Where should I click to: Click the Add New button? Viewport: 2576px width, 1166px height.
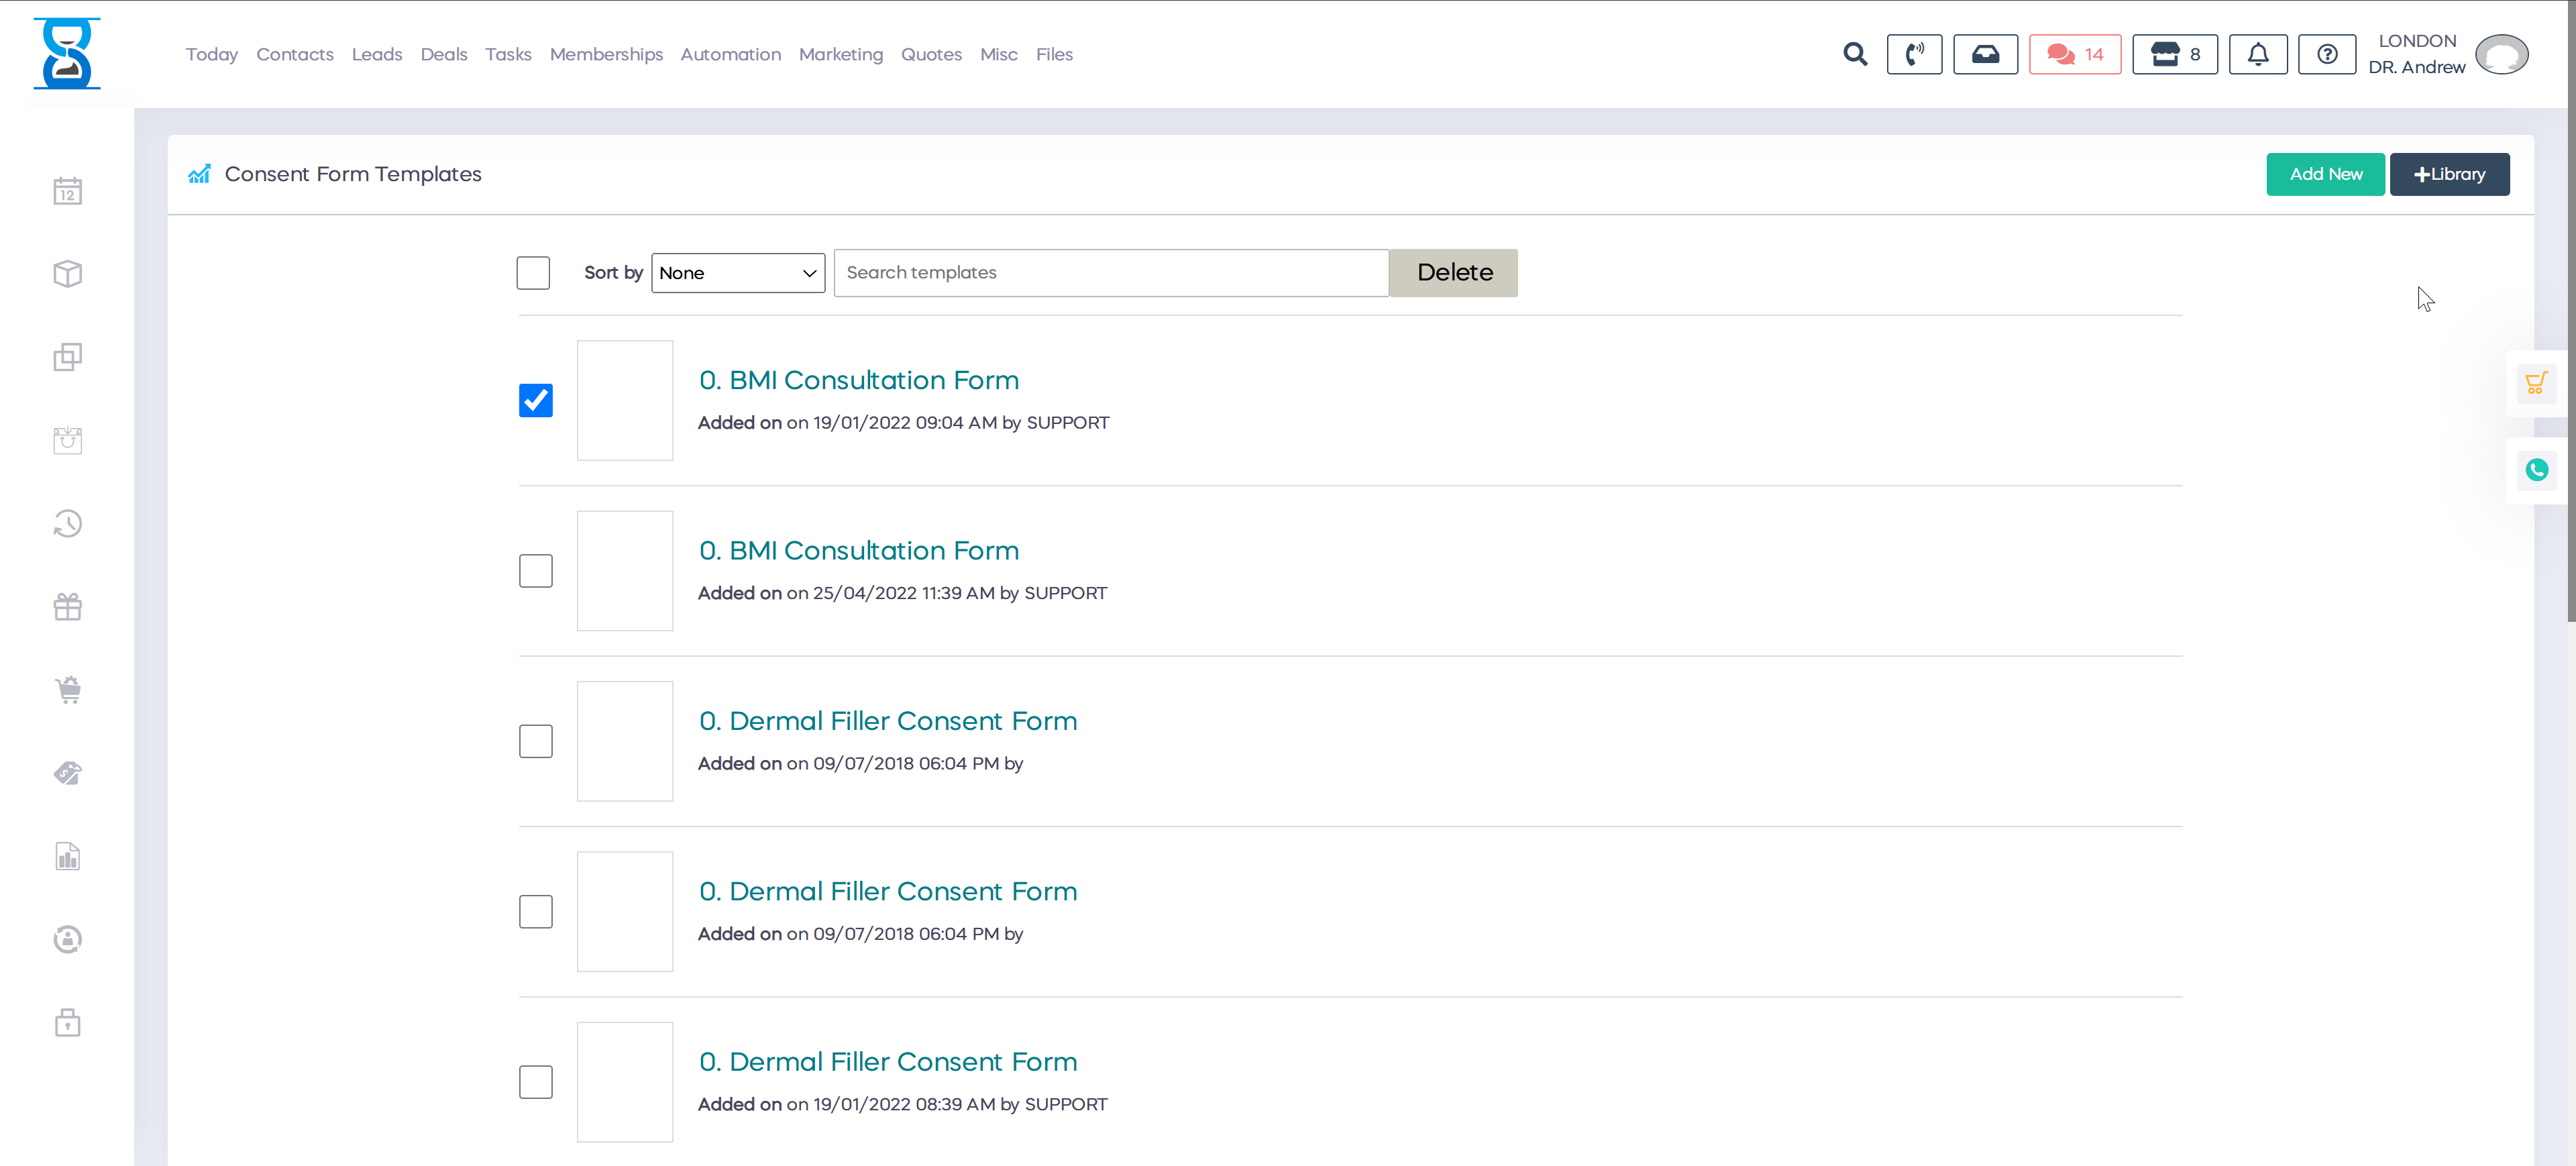coord(2325,174)
